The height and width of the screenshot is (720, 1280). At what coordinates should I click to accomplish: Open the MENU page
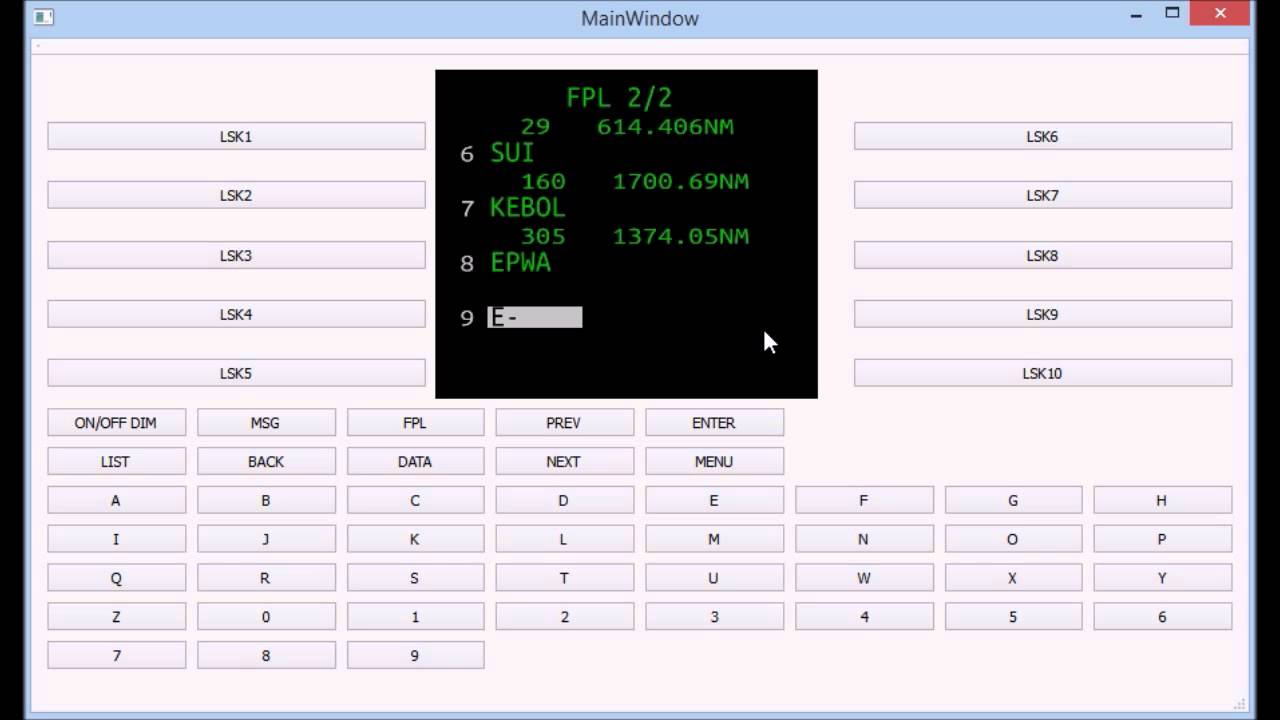coord(714,461)
